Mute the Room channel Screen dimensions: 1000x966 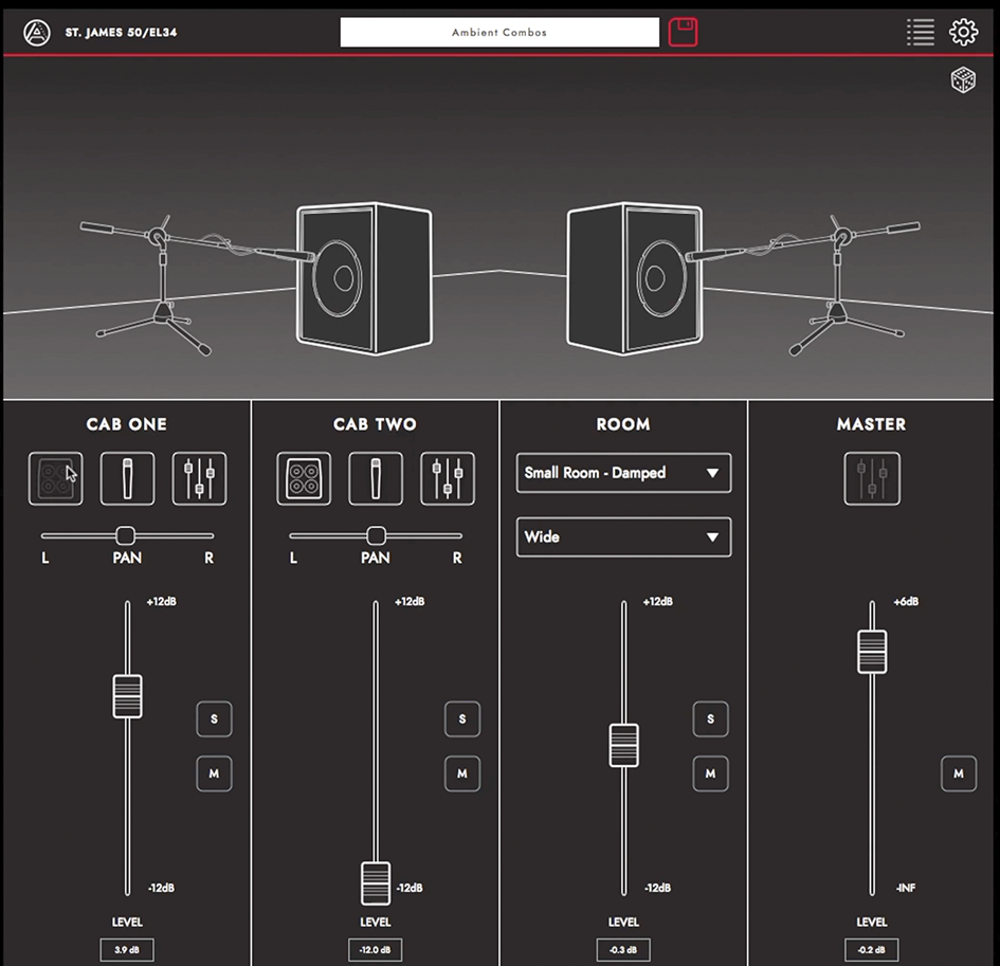click(x=710, y=773)
